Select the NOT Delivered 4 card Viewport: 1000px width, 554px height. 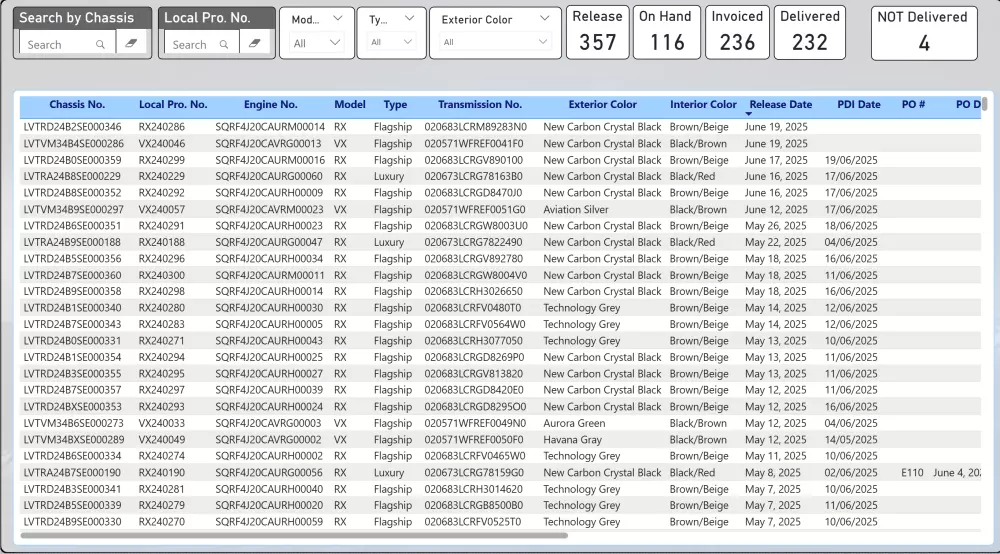click(924, 33)
